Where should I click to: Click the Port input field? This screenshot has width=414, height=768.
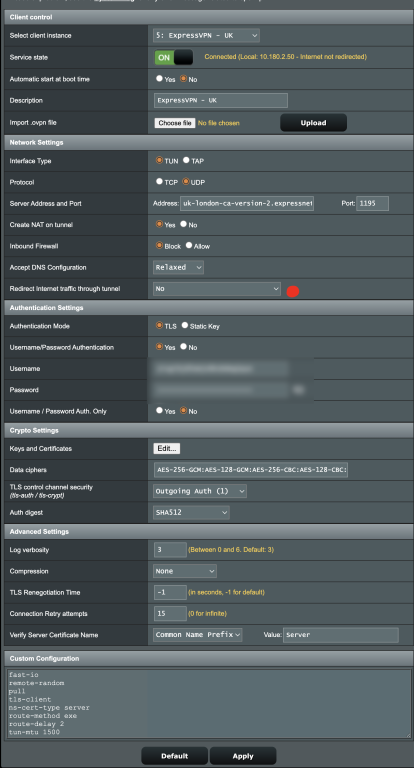pos(372,203)
